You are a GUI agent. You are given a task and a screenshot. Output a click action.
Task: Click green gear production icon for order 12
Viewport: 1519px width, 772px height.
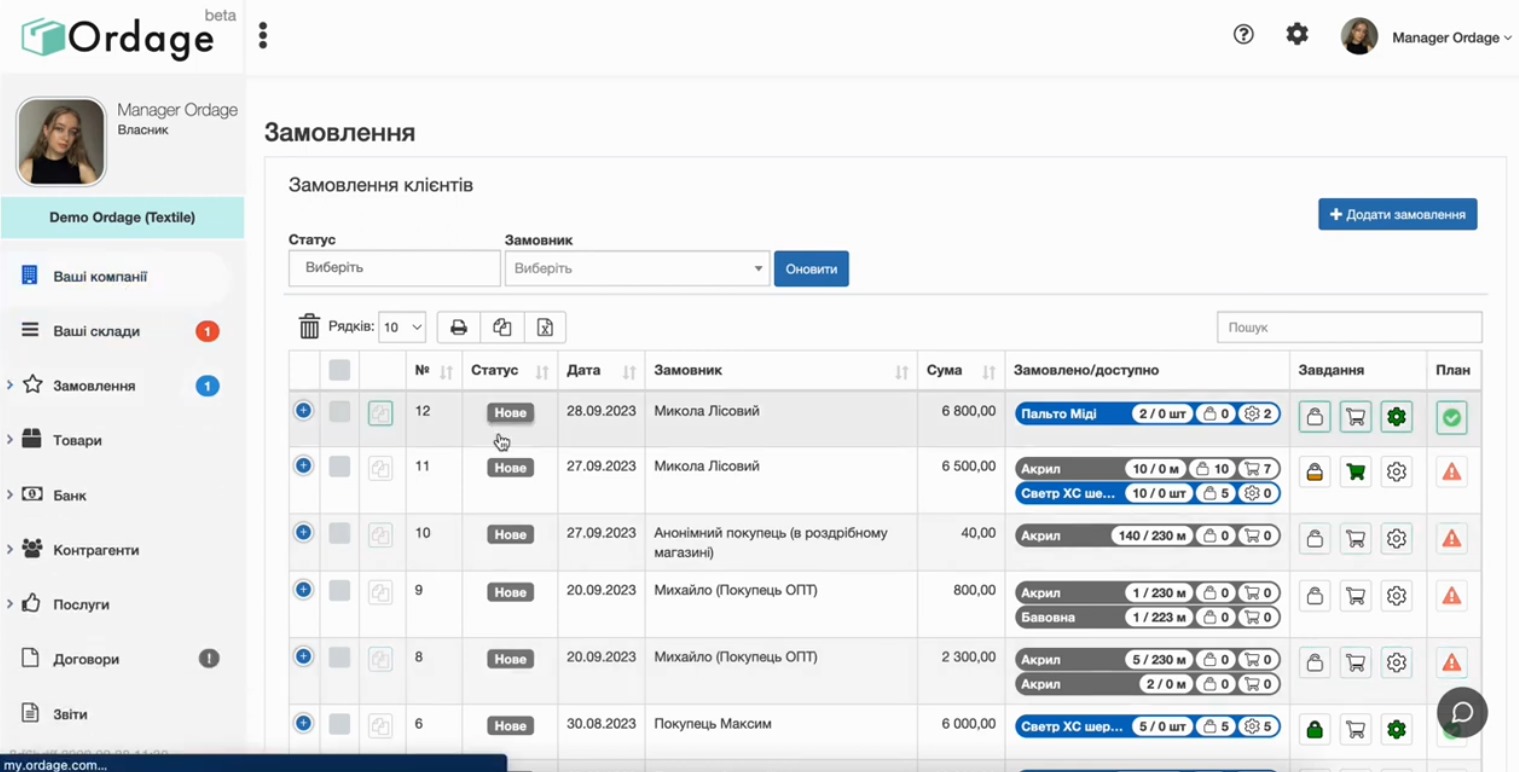1396,417
